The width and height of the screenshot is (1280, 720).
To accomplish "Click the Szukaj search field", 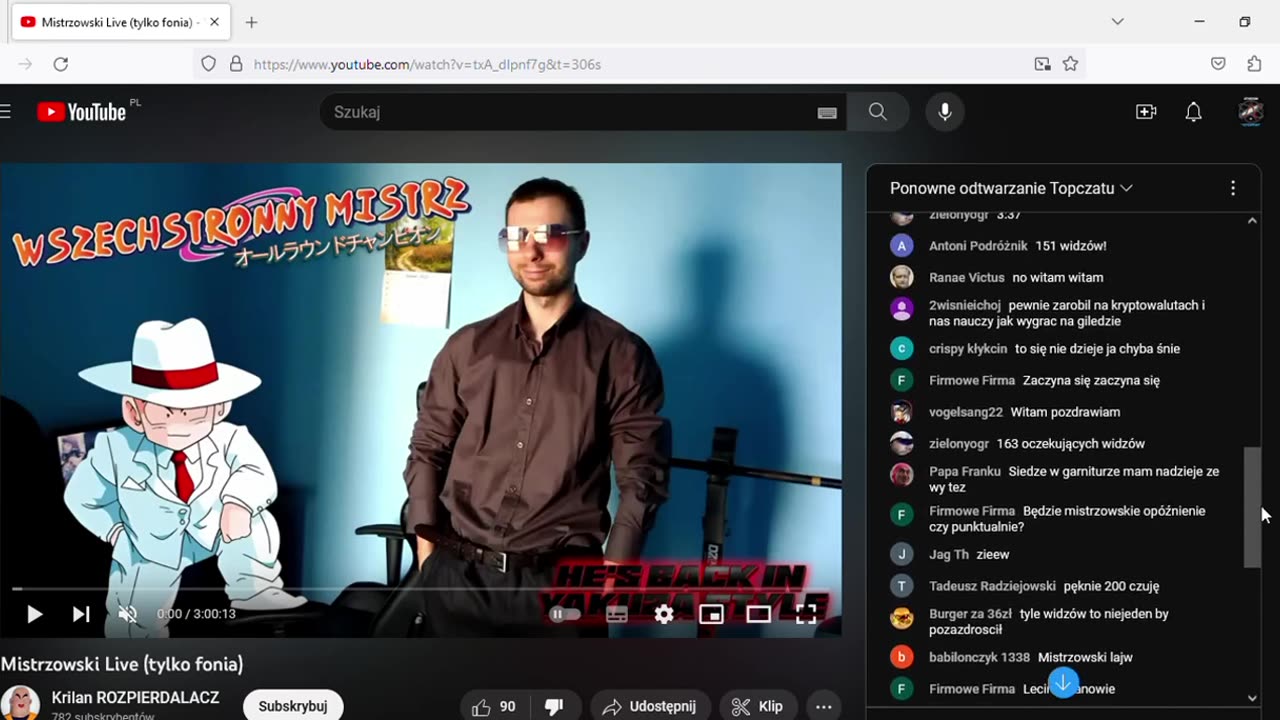I will tap(570, 112).
